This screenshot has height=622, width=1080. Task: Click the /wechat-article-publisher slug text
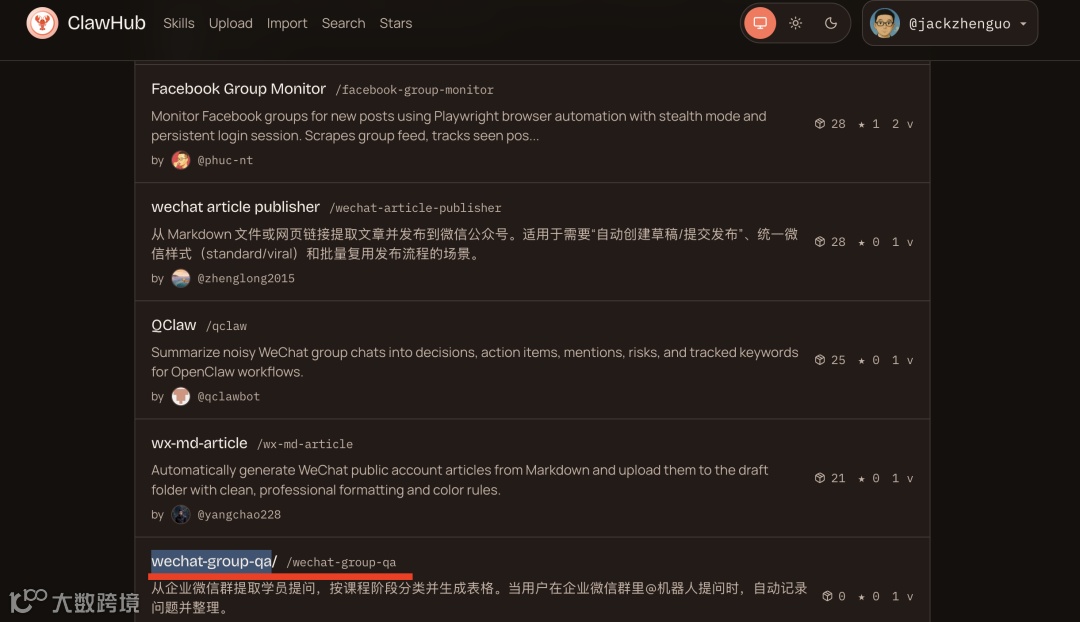415,208
